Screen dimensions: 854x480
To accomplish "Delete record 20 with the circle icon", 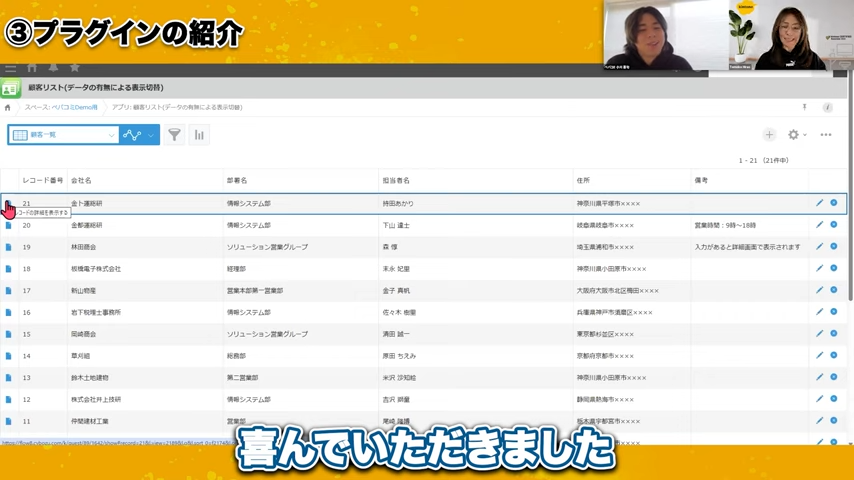I will click(x=834, y=224).
